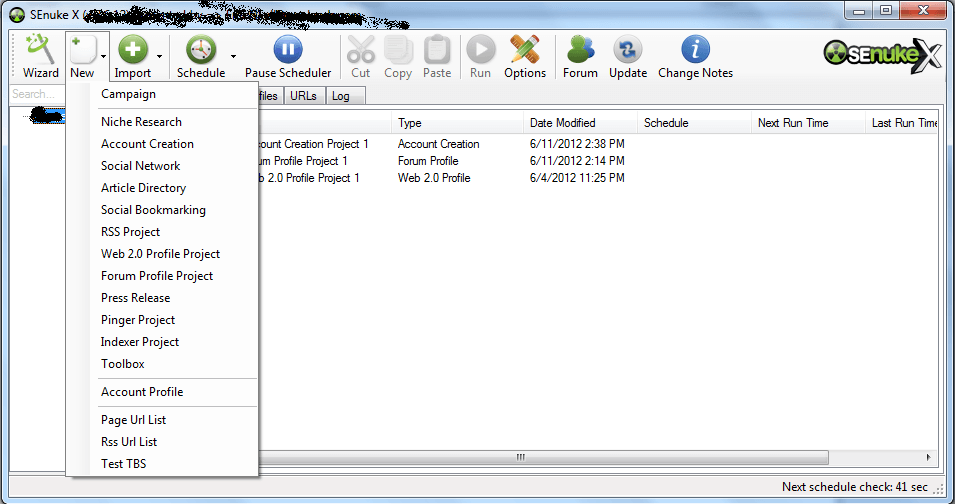This screenshot has width=955, height=504.
Task: Click the SEnuke X title bar icon
Action: click(x=17, y=14)
